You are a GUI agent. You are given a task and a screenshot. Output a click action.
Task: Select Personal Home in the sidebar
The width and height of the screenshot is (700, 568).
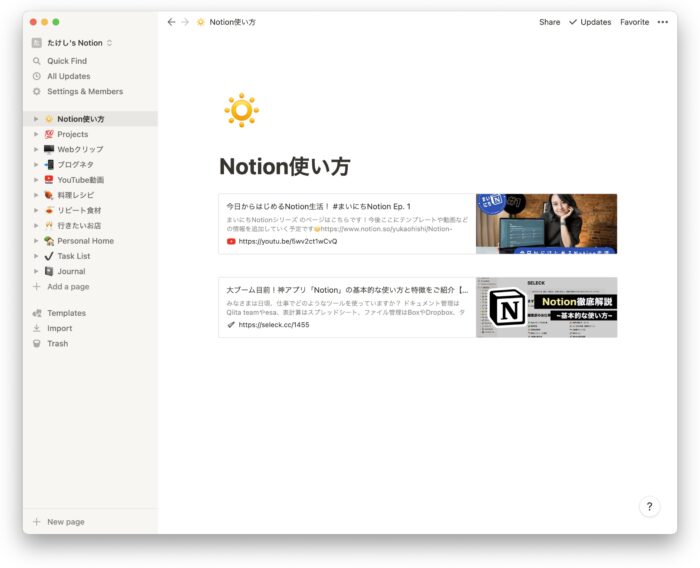(85, 241)
